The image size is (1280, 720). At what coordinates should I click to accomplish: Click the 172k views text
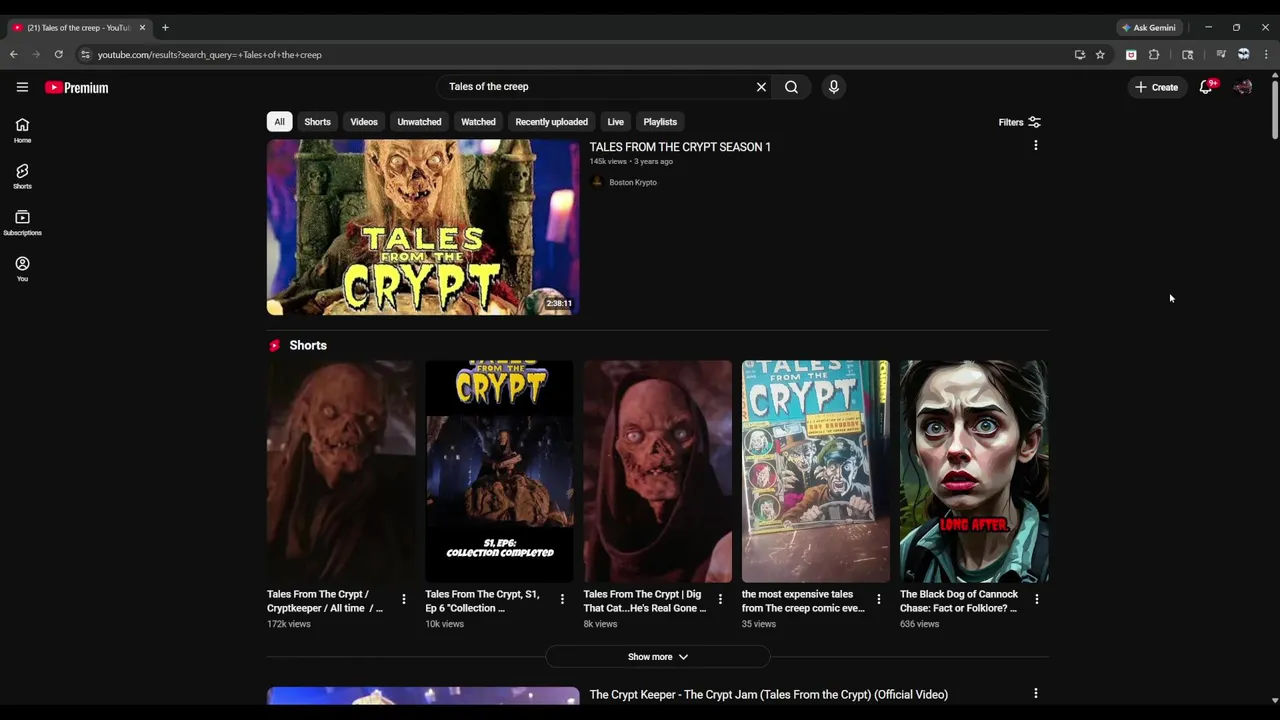pyautogui.click(x=289, y=624)
